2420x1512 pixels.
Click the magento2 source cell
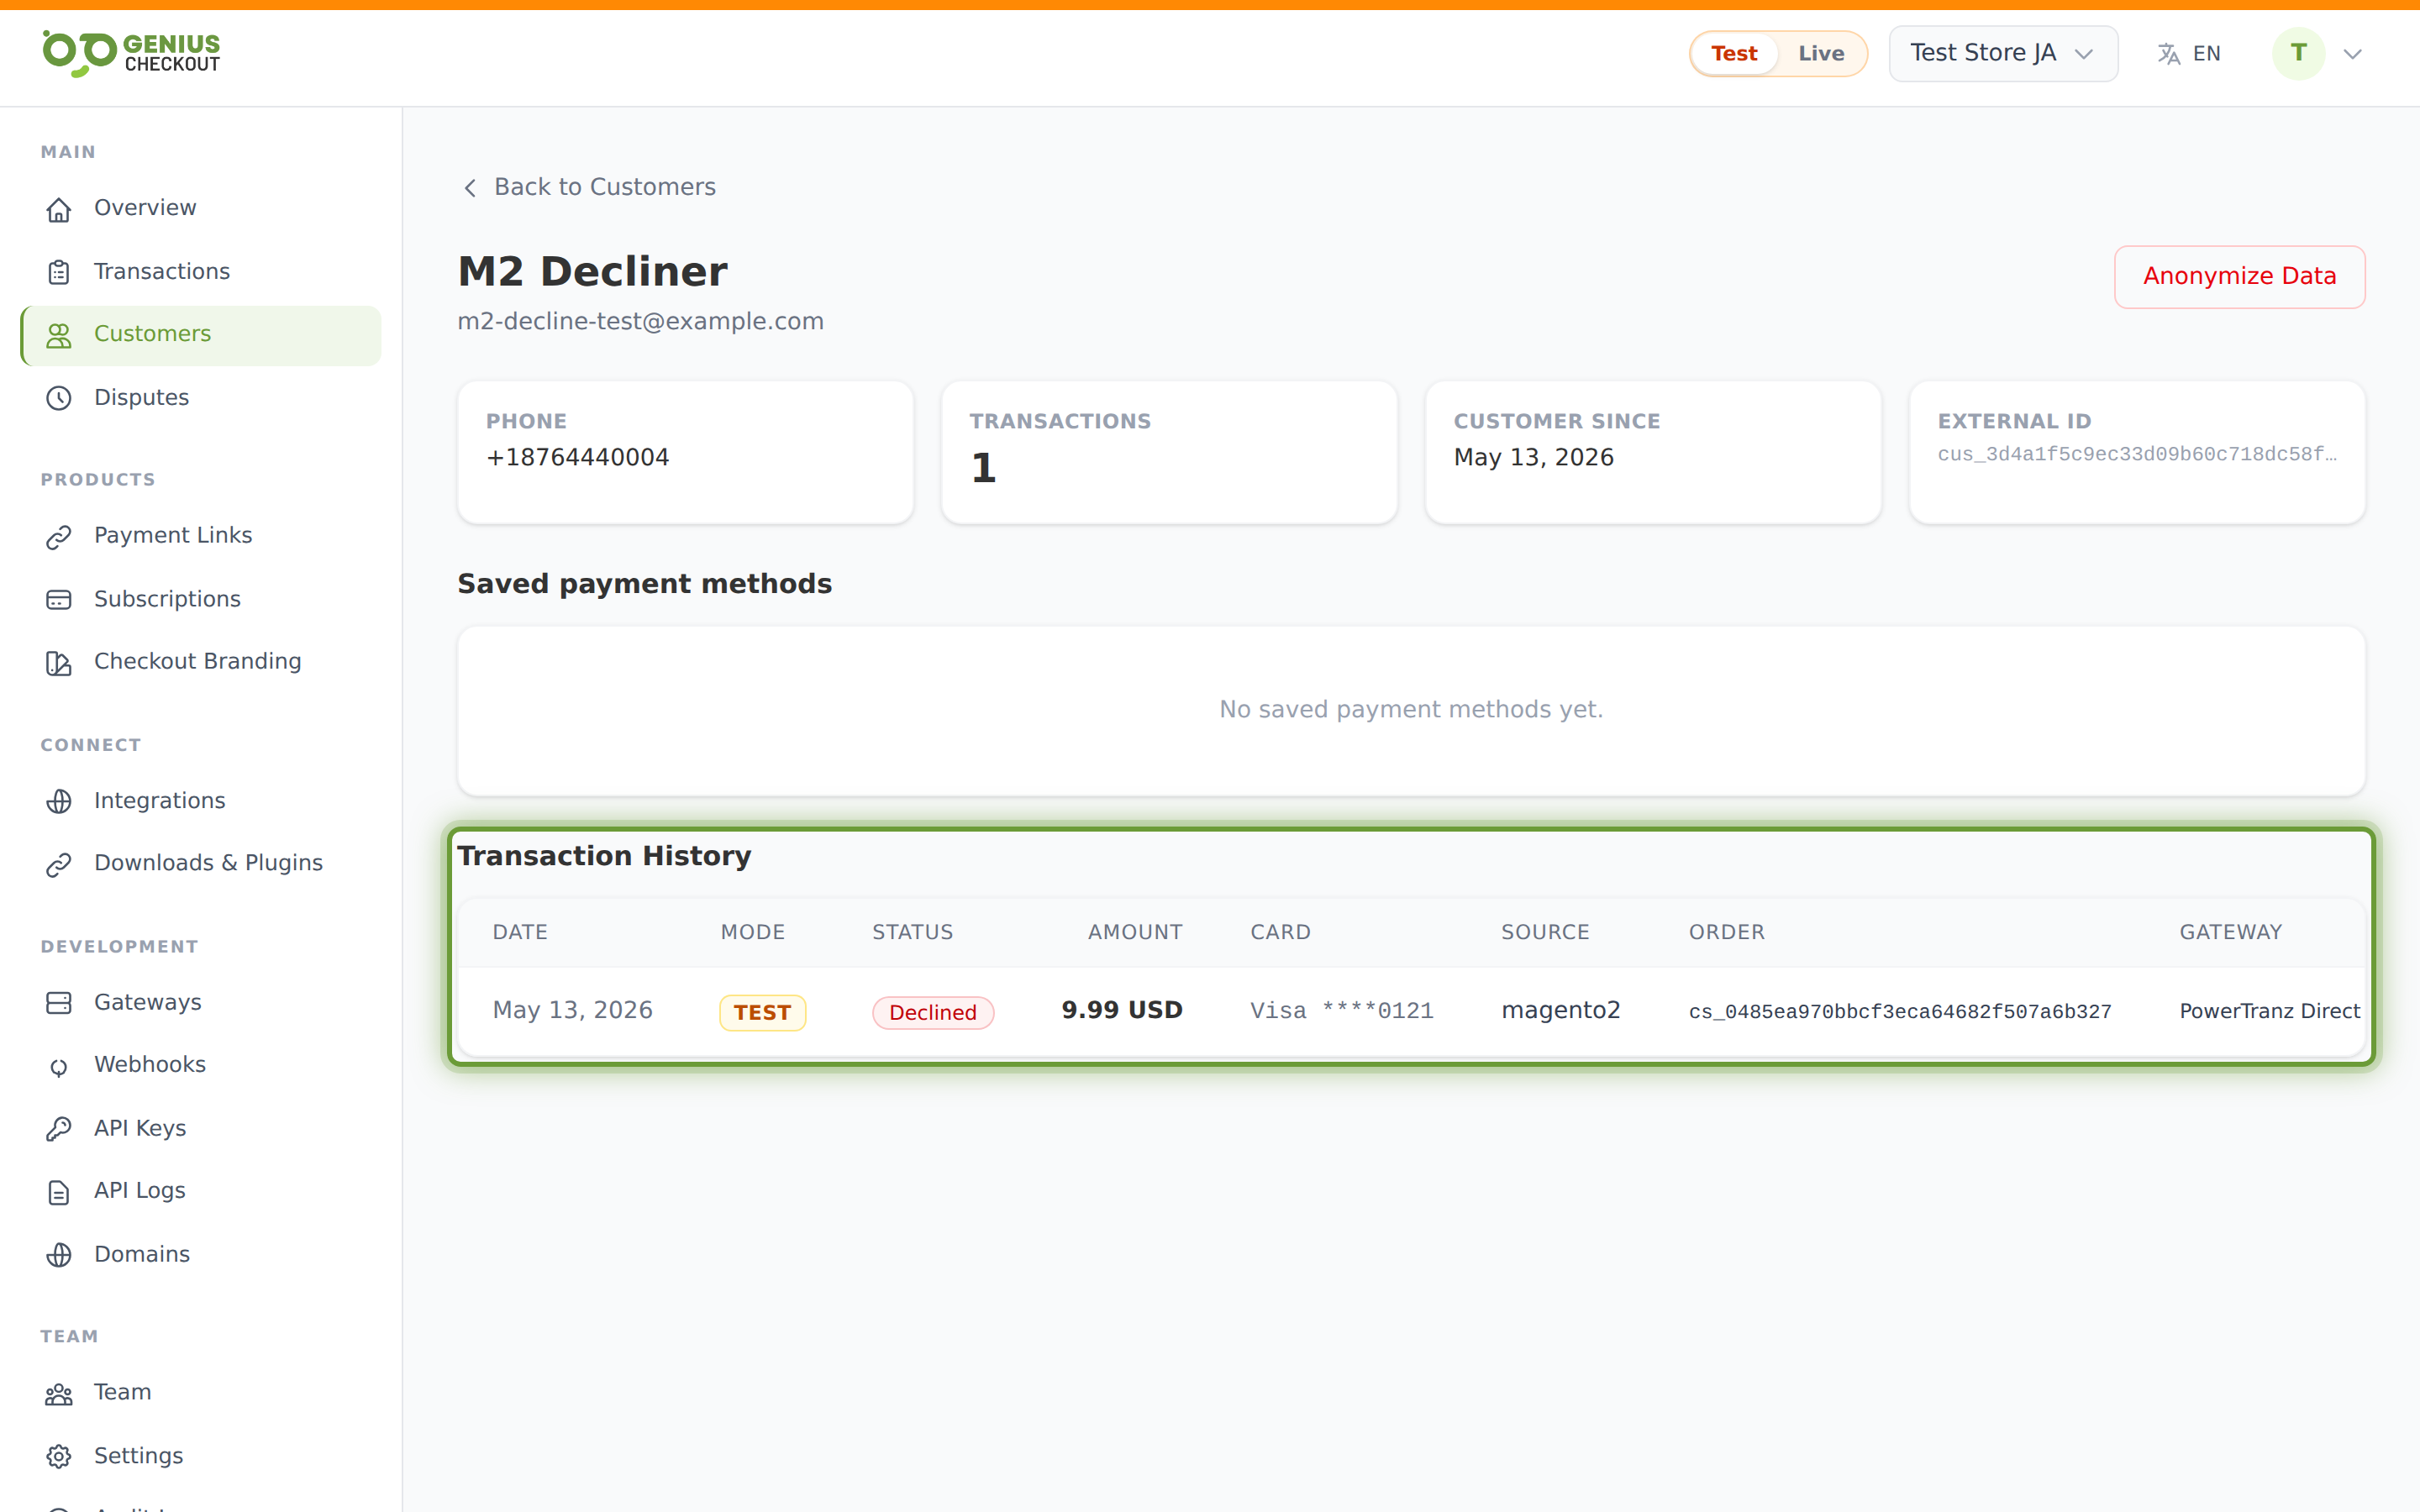point(1560,1011)
